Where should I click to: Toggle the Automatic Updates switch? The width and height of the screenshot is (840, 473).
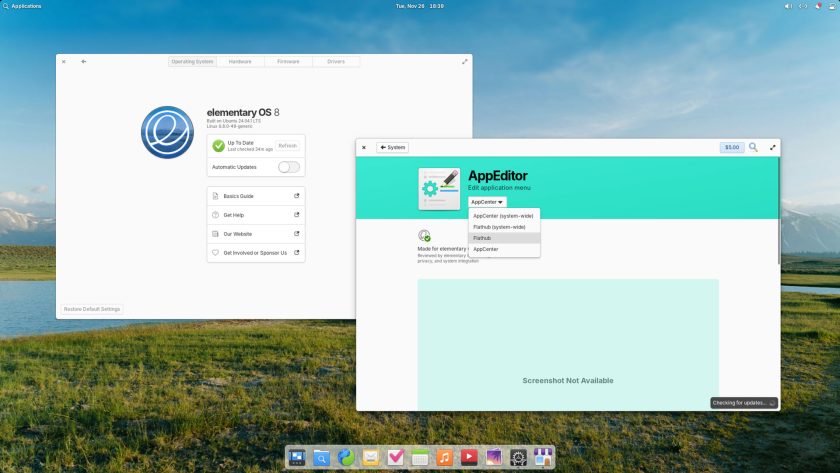[x=289, y=167]
